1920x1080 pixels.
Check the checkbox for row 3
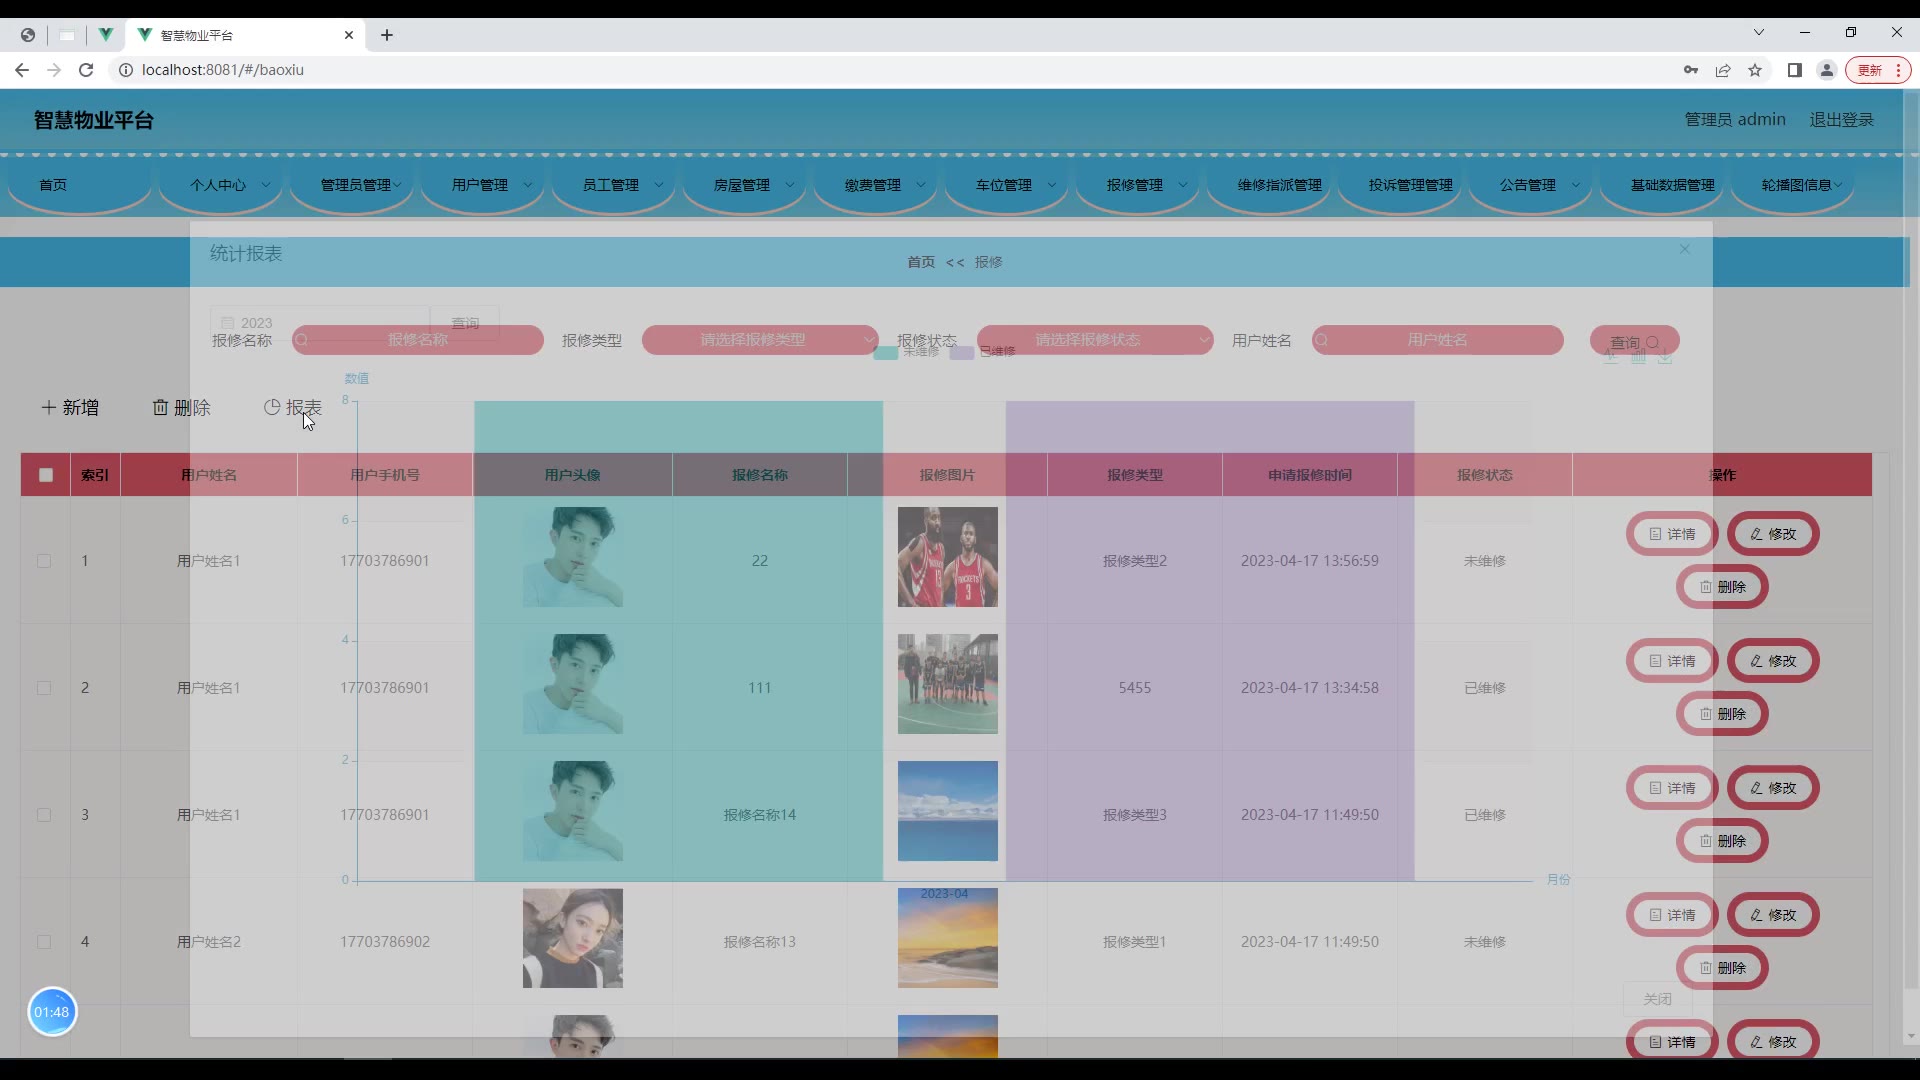pos(44,815)
